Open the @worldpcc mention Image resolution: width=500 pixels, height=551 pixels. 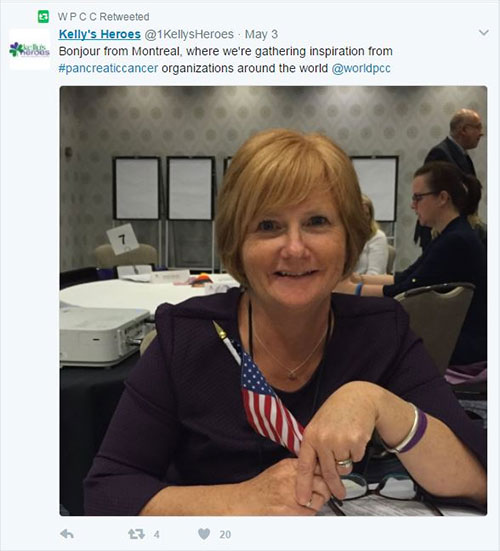coord(361,68)
